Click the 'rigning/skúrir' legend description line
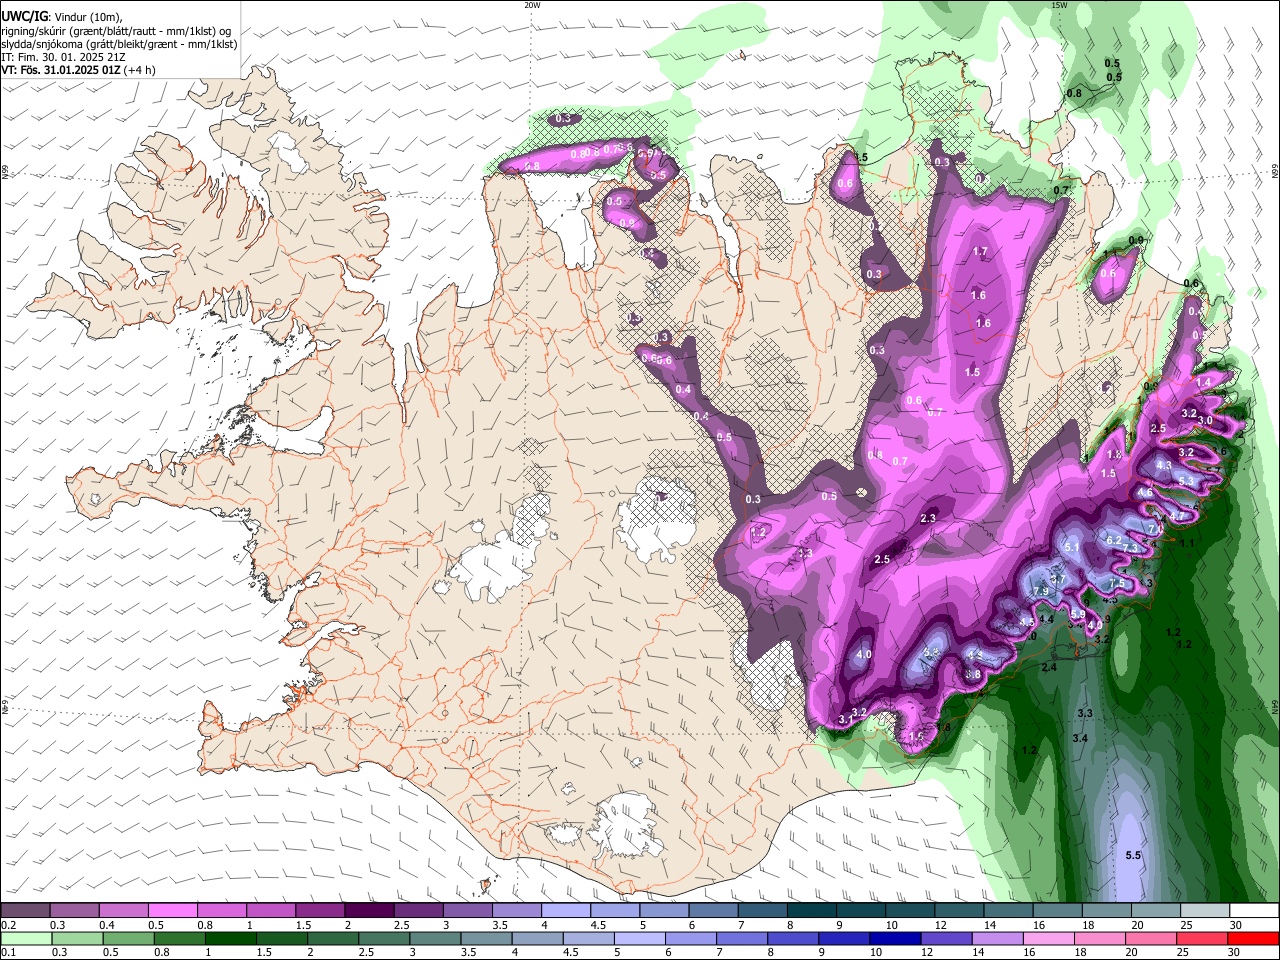 pos(116,30)
